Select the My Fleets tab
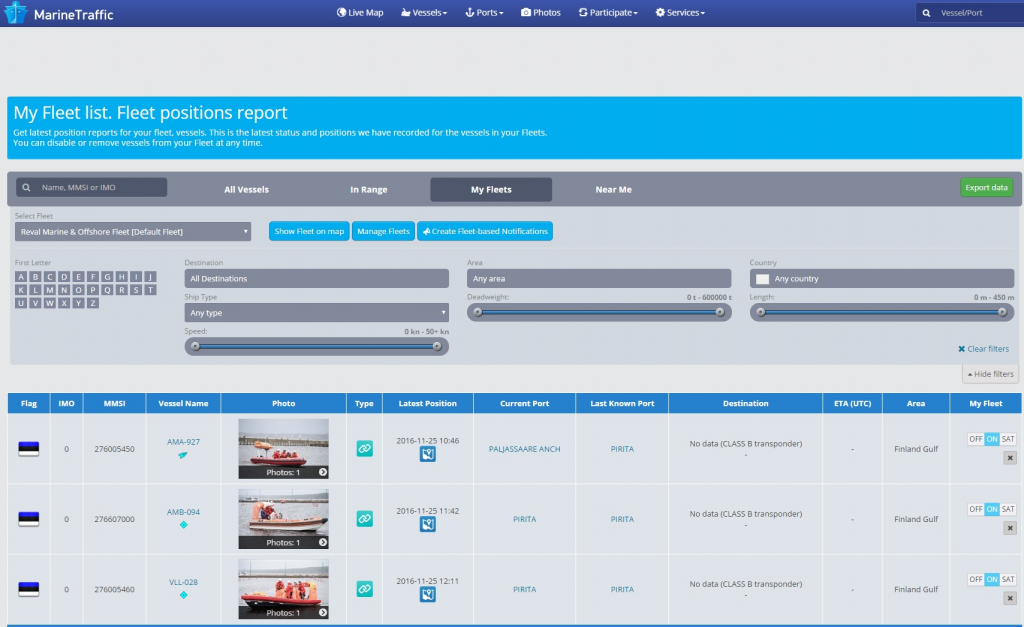Viewport: 1024px width, 627px height. click(491, 189)
